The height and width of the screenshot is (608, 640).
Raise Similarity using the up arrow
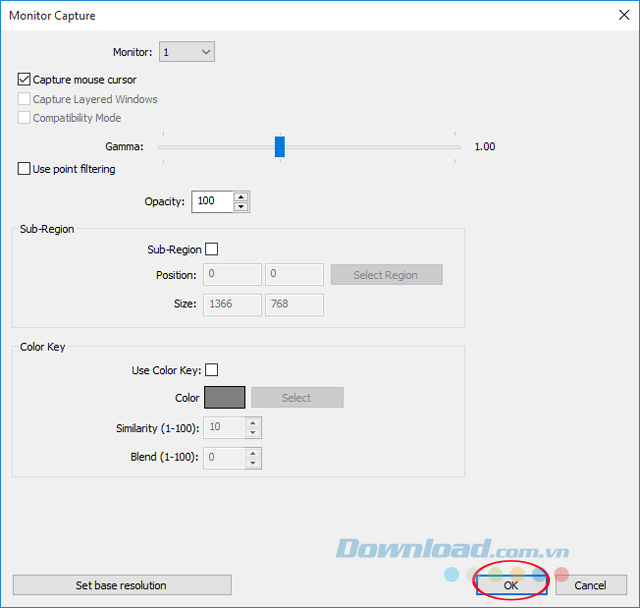pyautogui.click(x=253, y=423)
